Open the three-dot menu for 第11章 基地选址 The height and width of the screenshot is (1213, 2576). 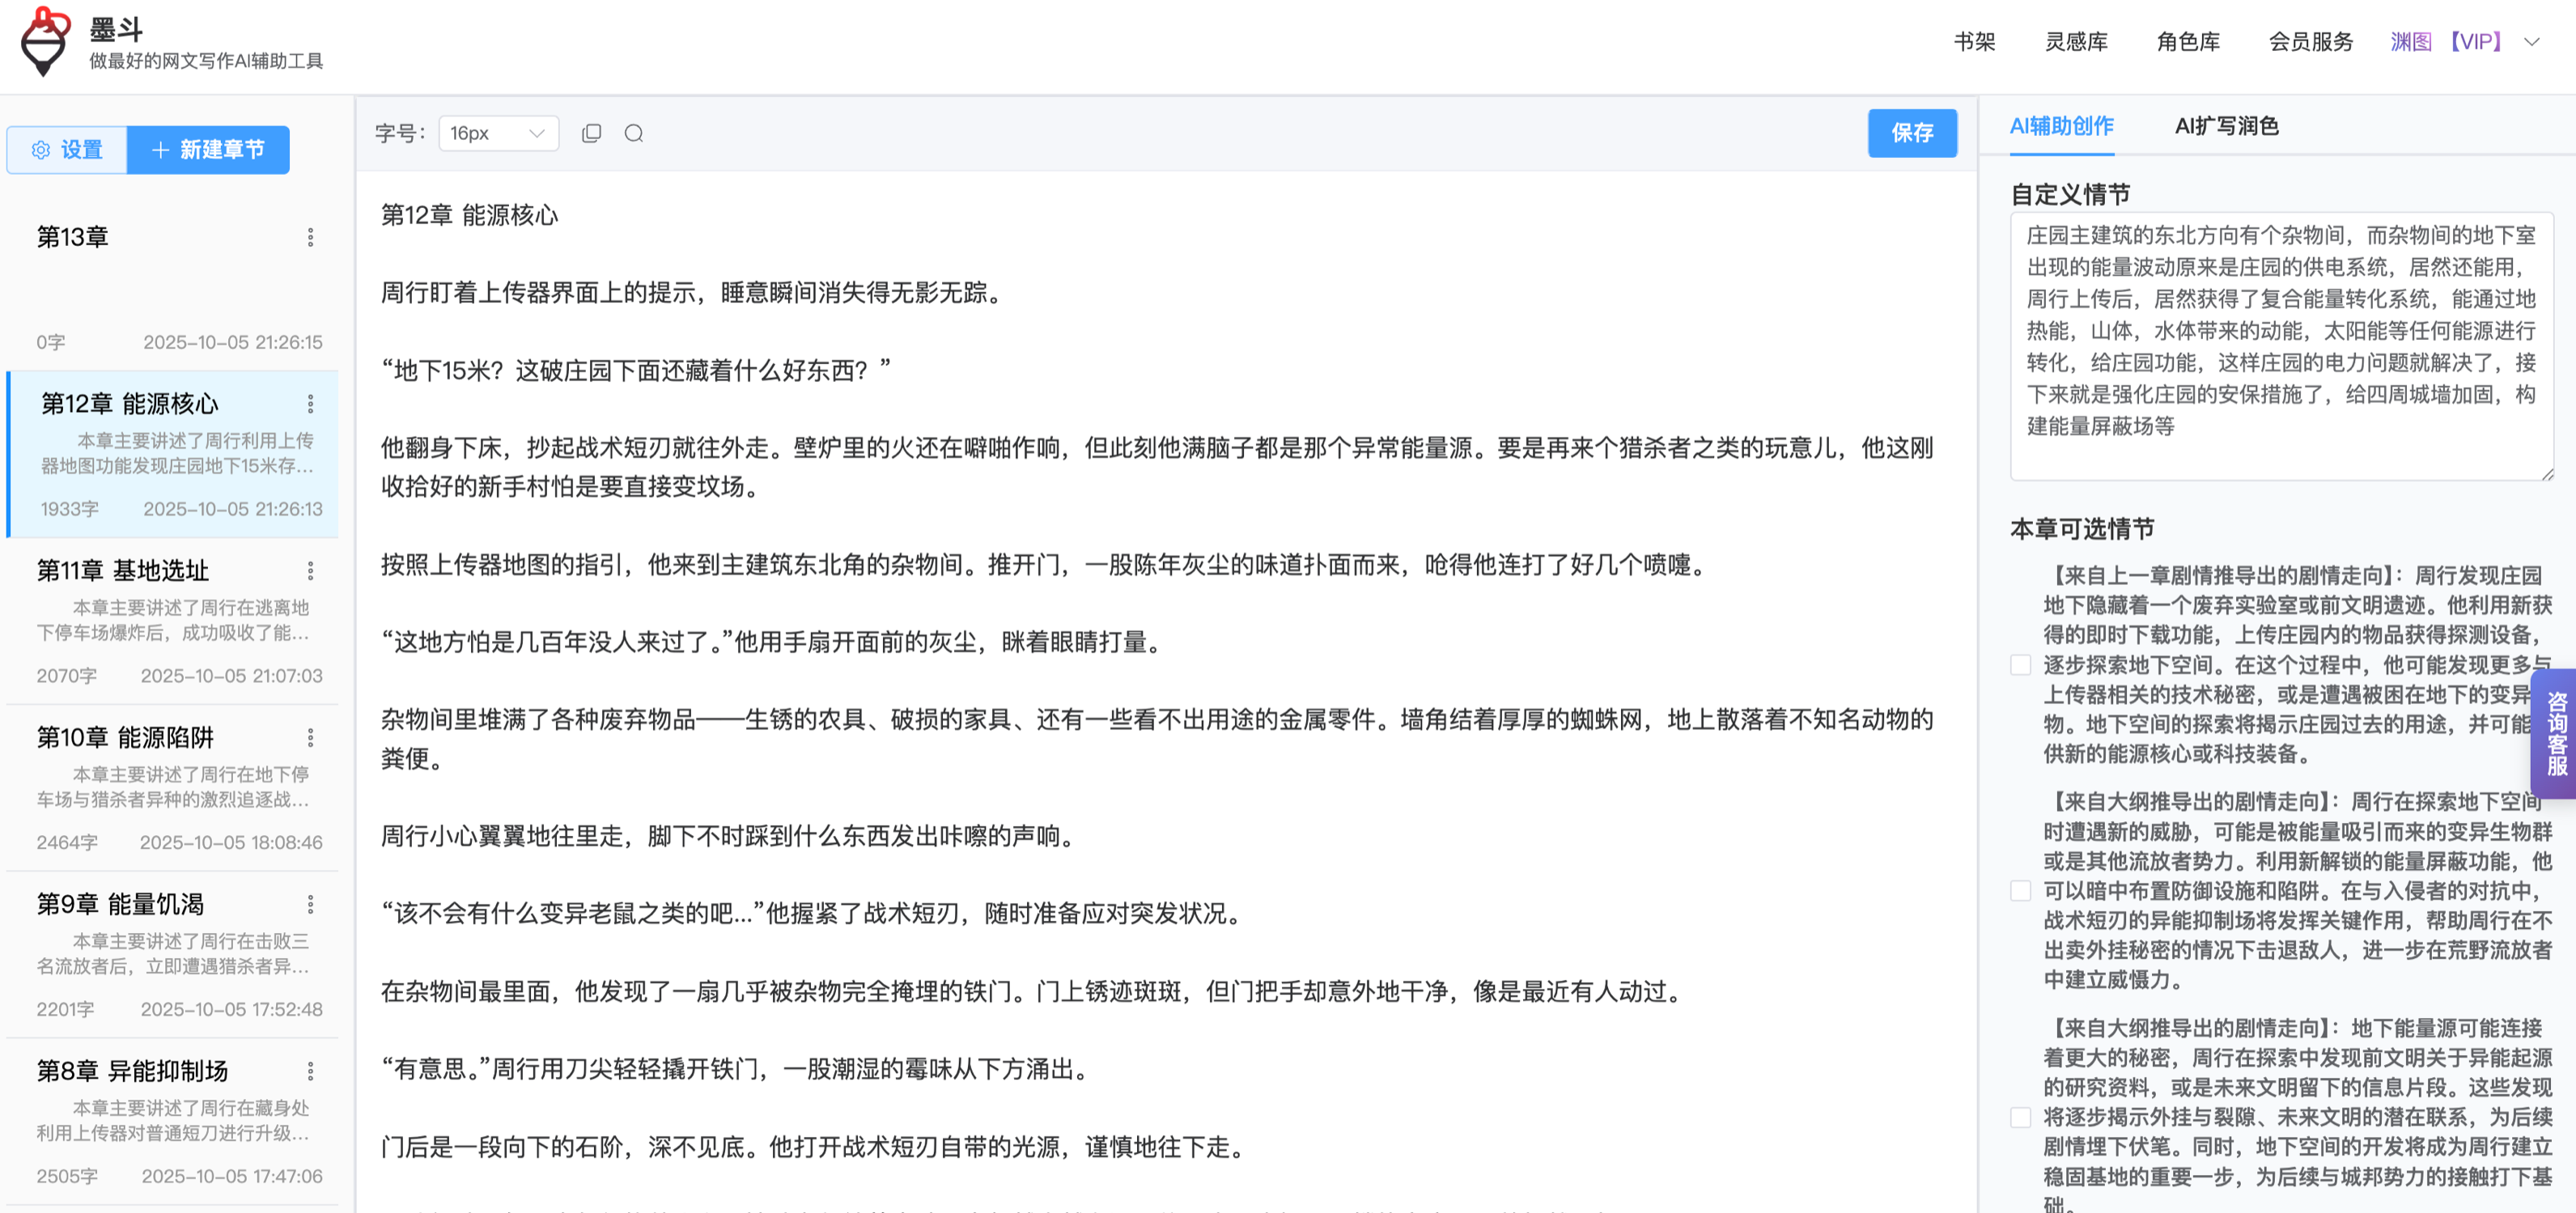point(310,571)
